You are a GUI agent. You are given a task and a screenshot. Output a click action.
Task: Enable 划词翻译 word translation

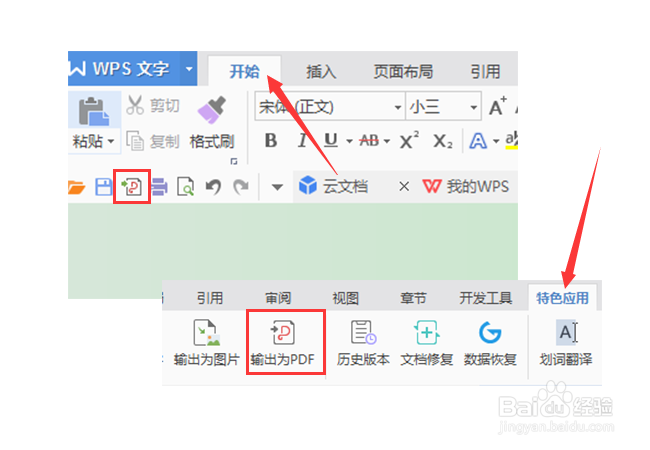pyautogui.click(x=566, y=343)
